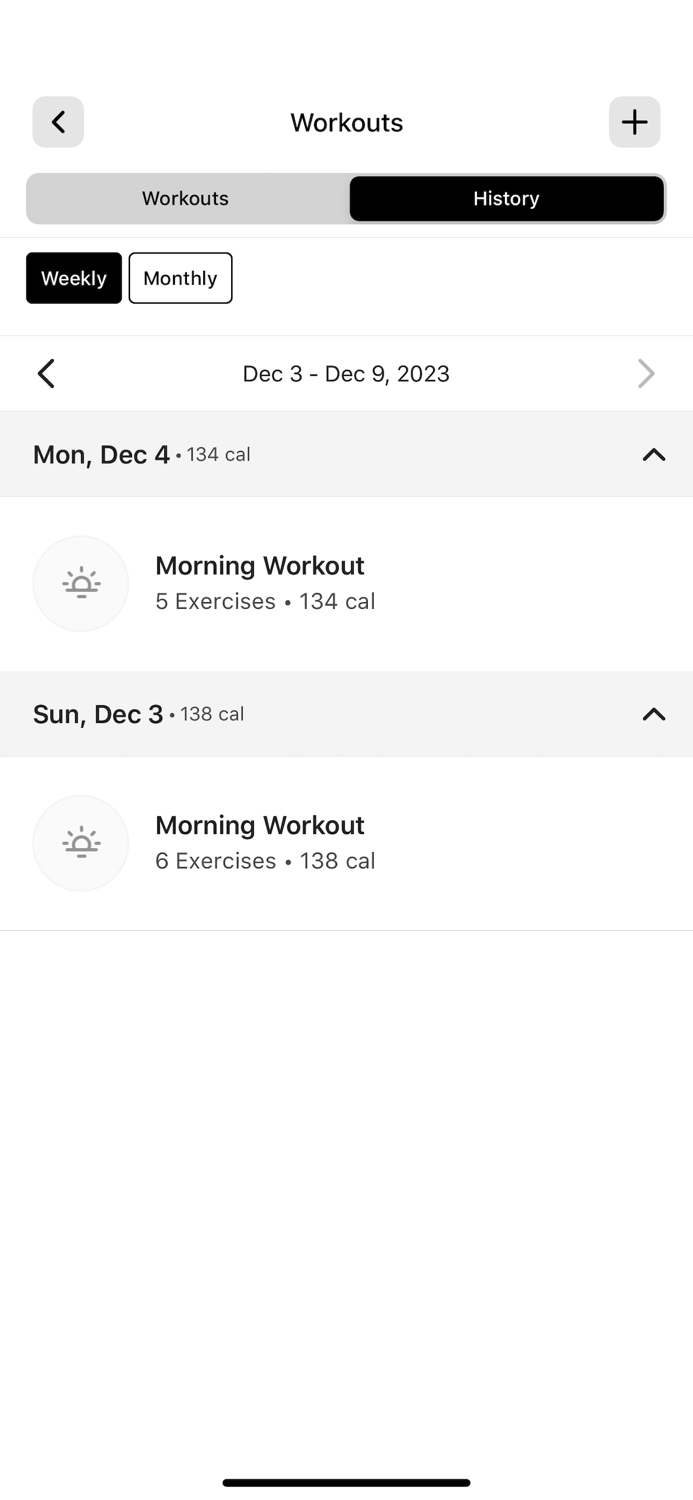Expand the date navigation left arrow control
The image size is (693, 1500).
point(46,373)
